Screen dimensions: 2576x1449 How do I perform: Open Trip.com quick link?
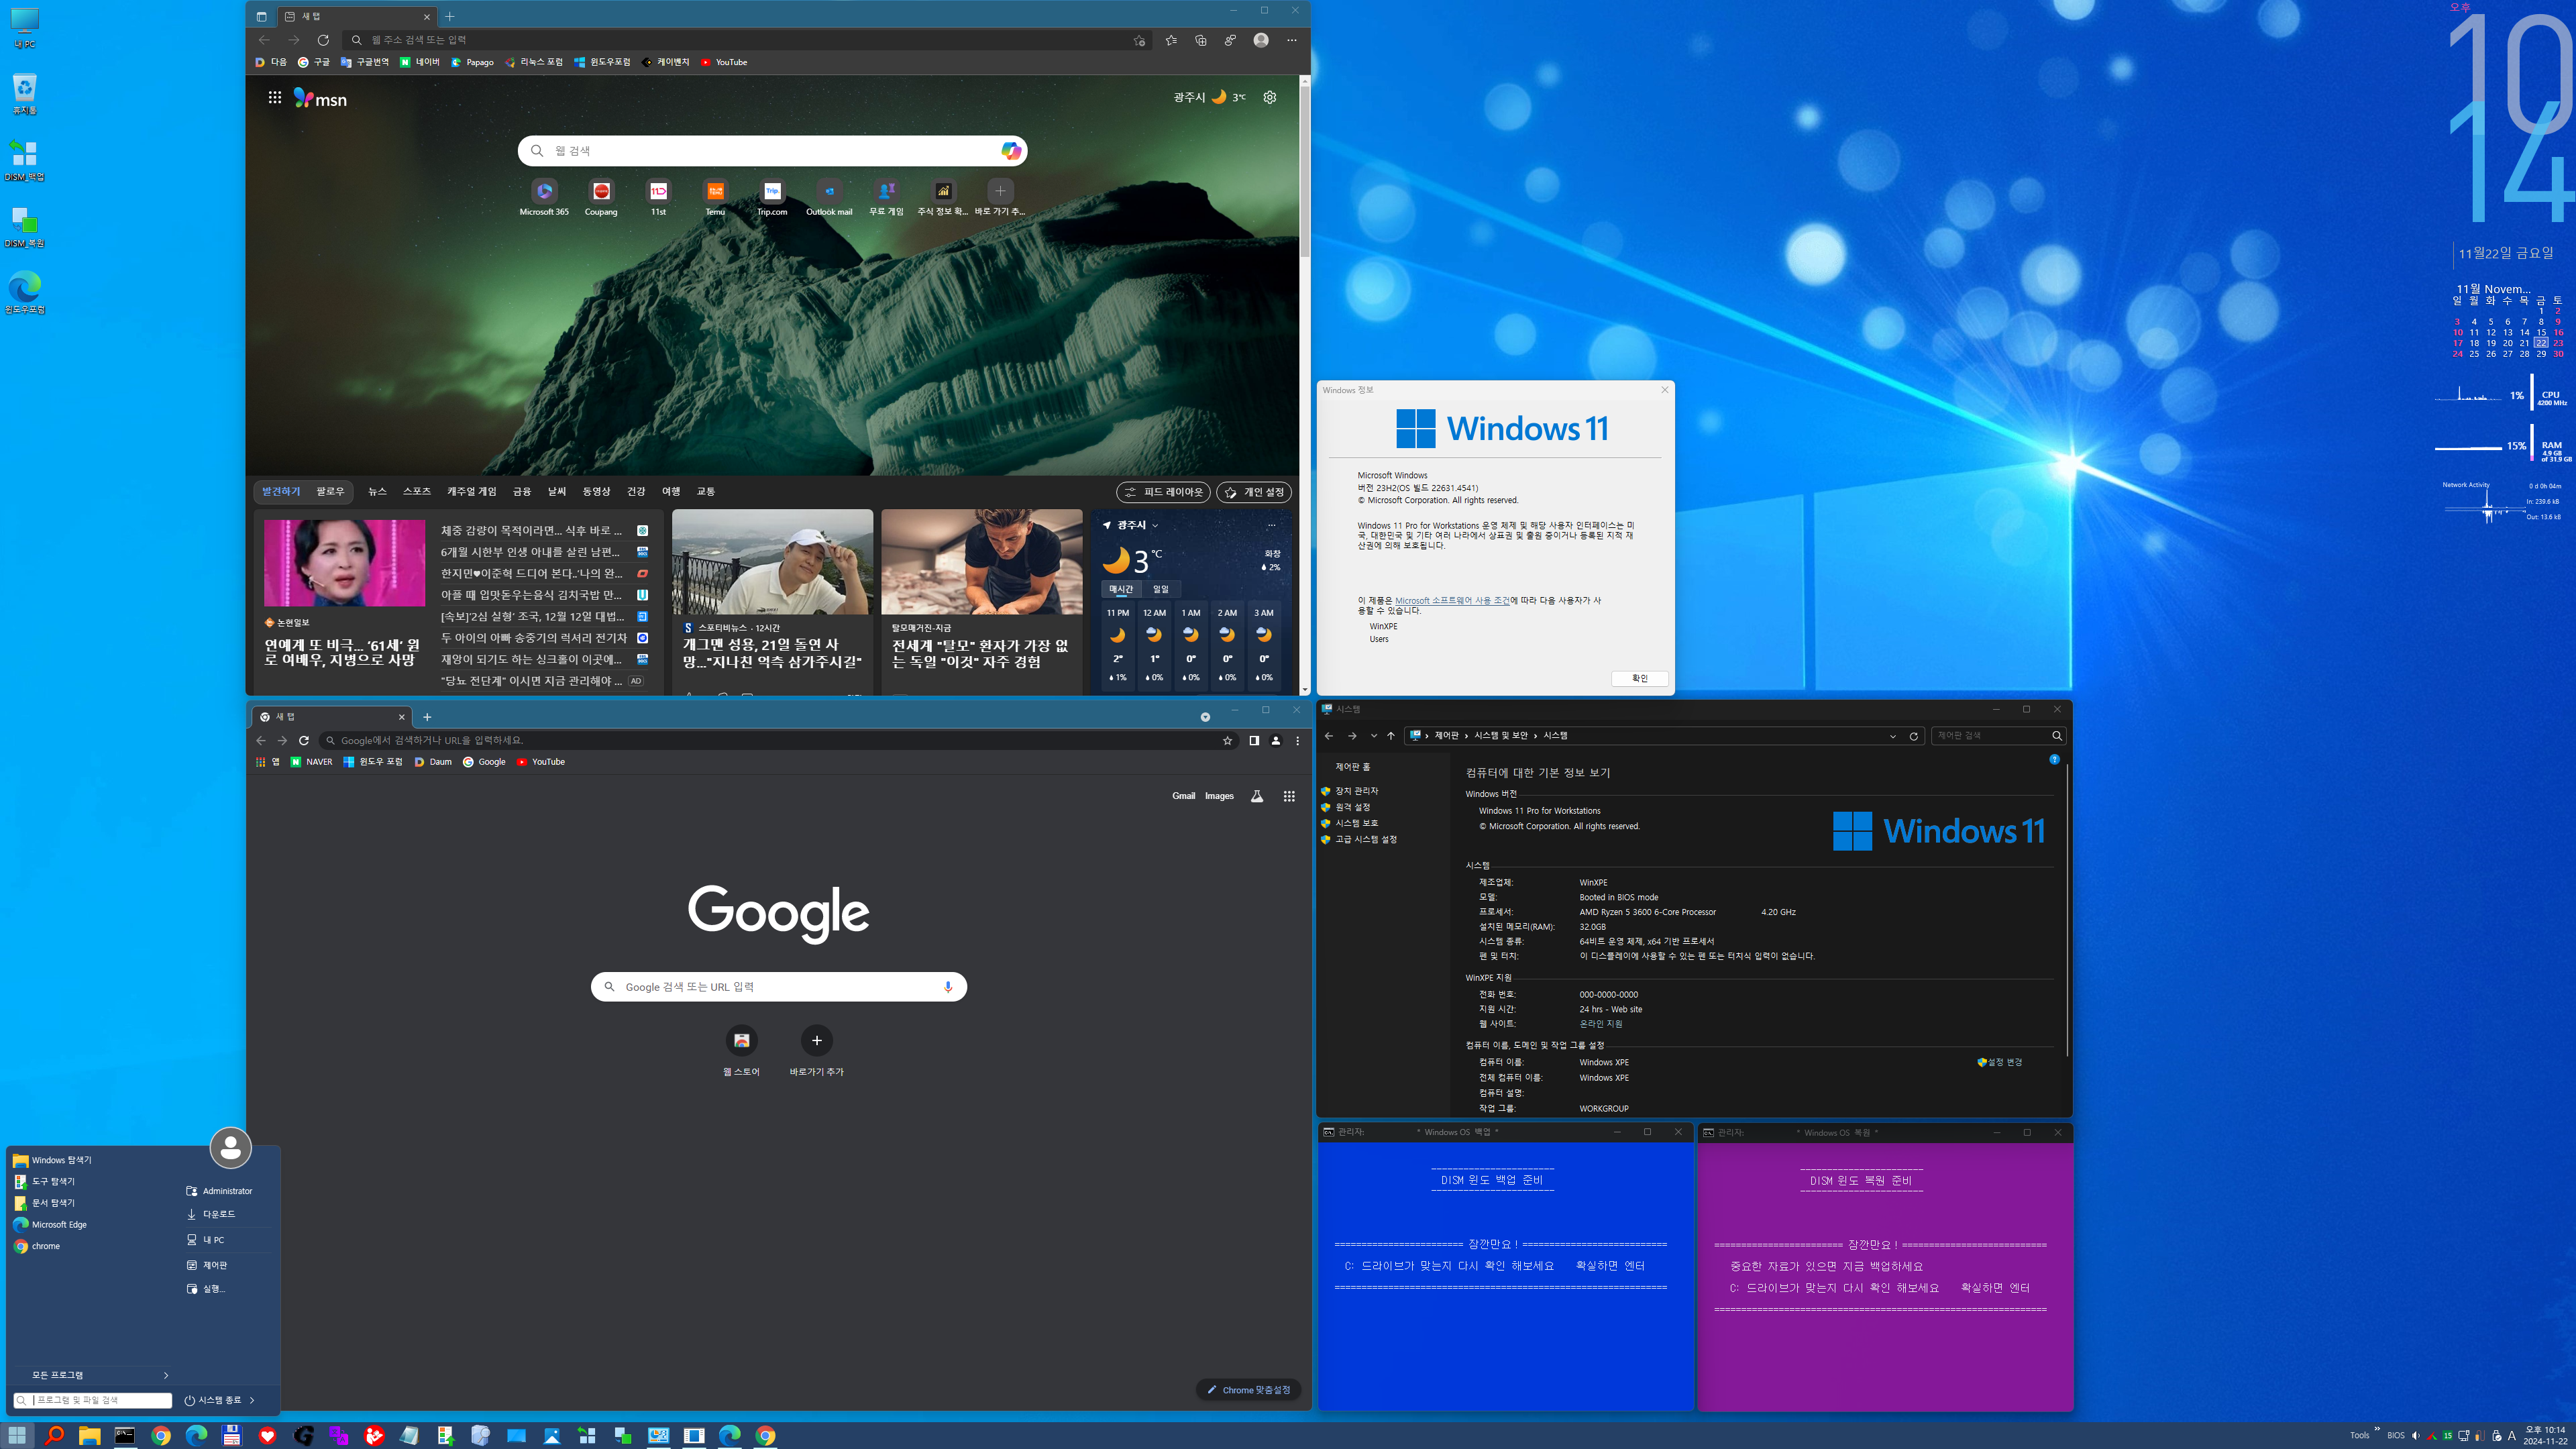pos(772,197)
